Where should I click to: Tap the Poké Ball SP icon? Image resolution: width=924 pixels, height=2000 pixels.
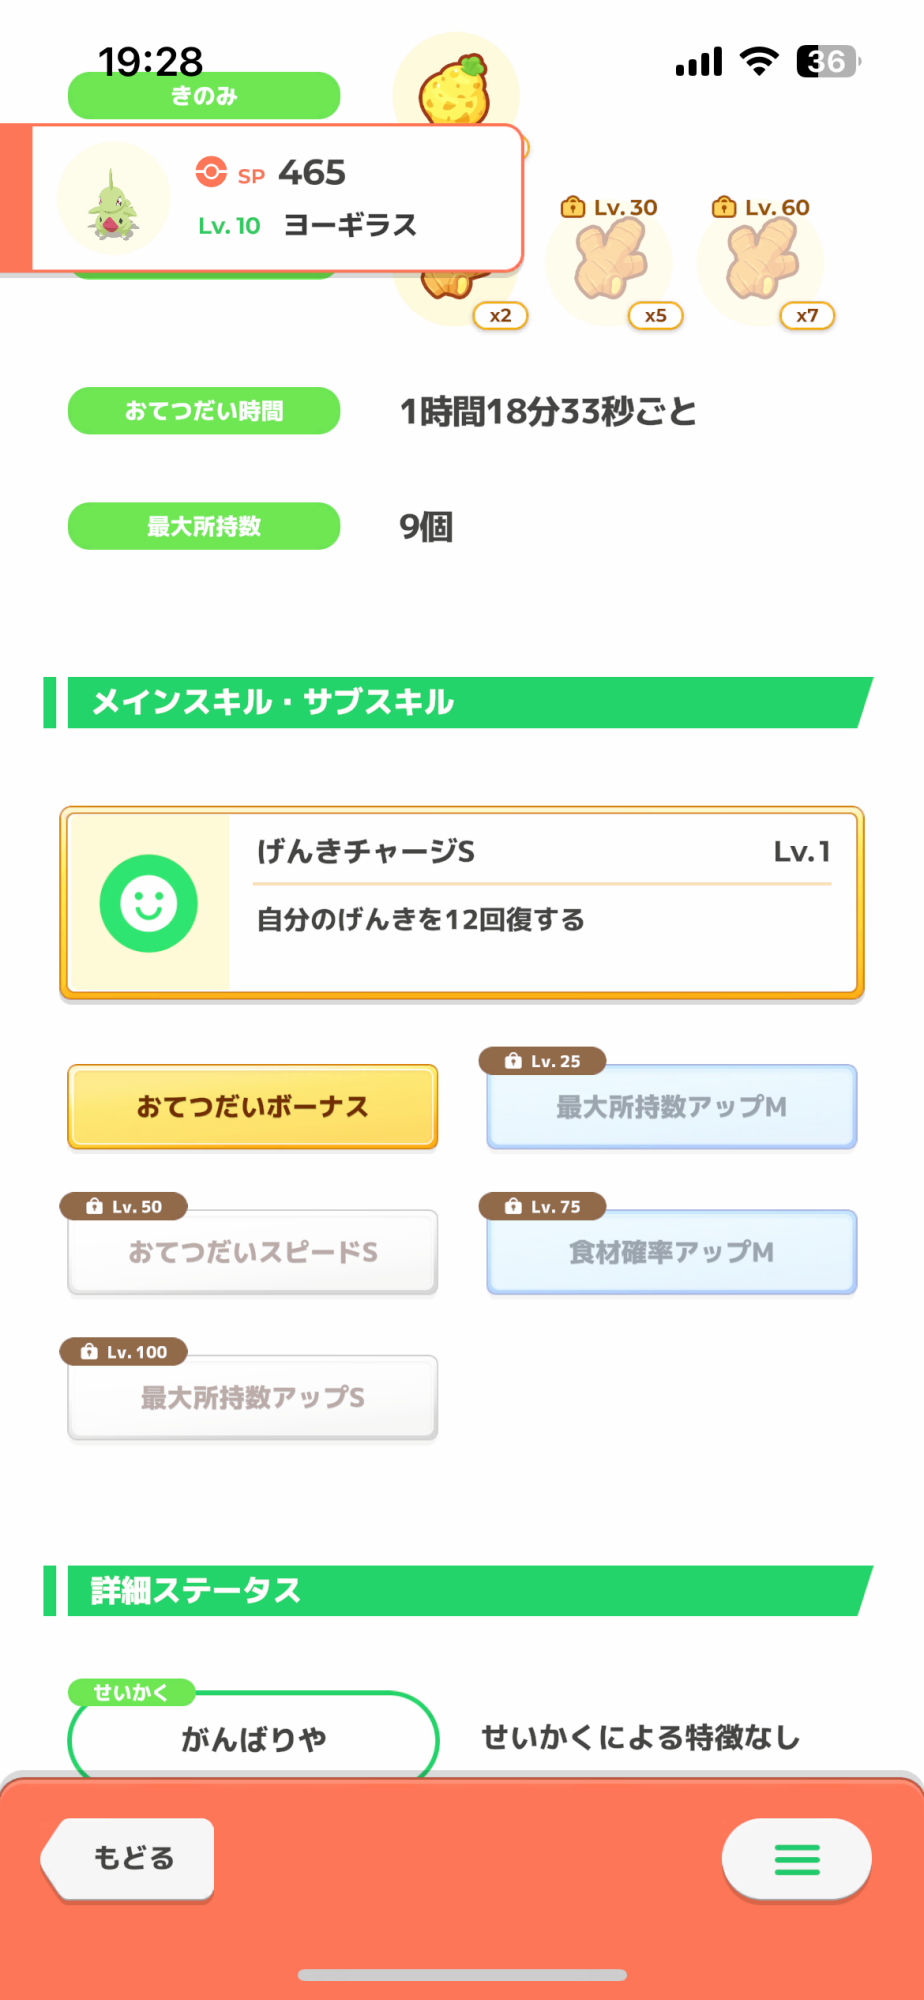pyautogui.click(x=211, y=172)
